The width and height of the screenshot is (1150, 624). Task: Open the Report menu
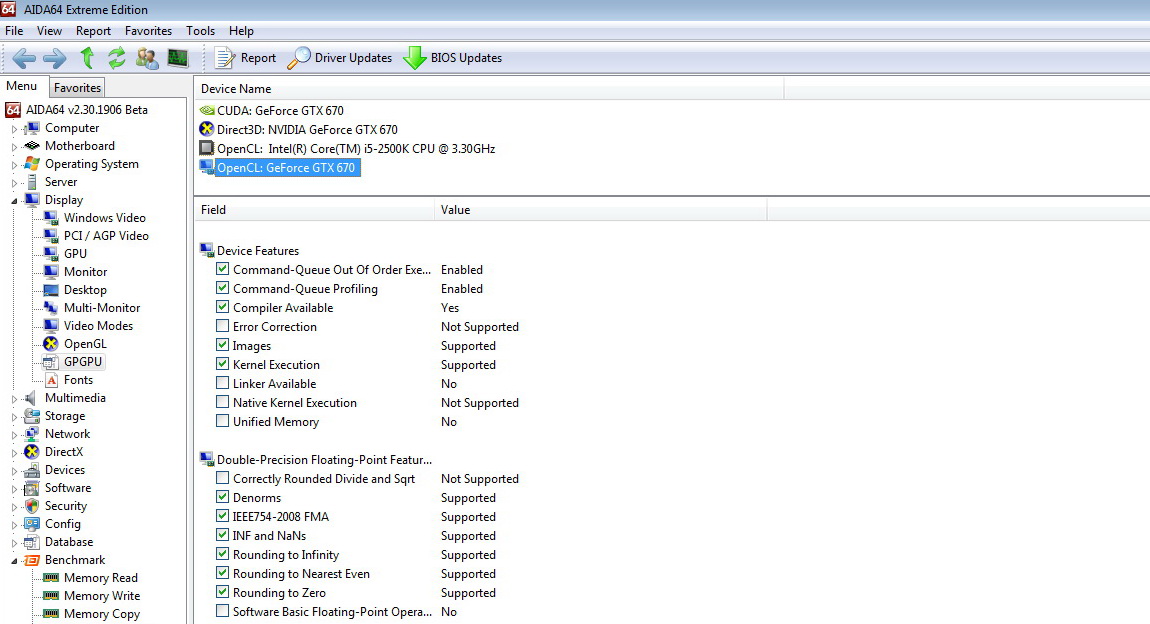click(93, 31)
